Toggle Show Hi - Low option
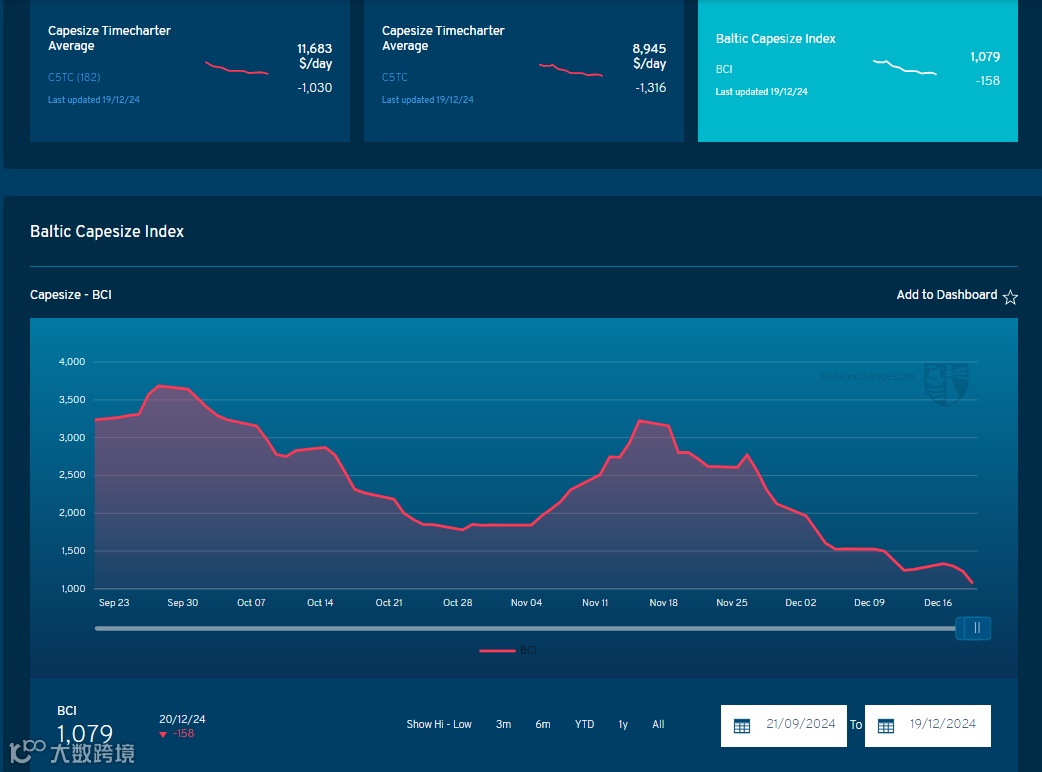The height and width of the screenshot is (772, 1042). tap(439, 724)
